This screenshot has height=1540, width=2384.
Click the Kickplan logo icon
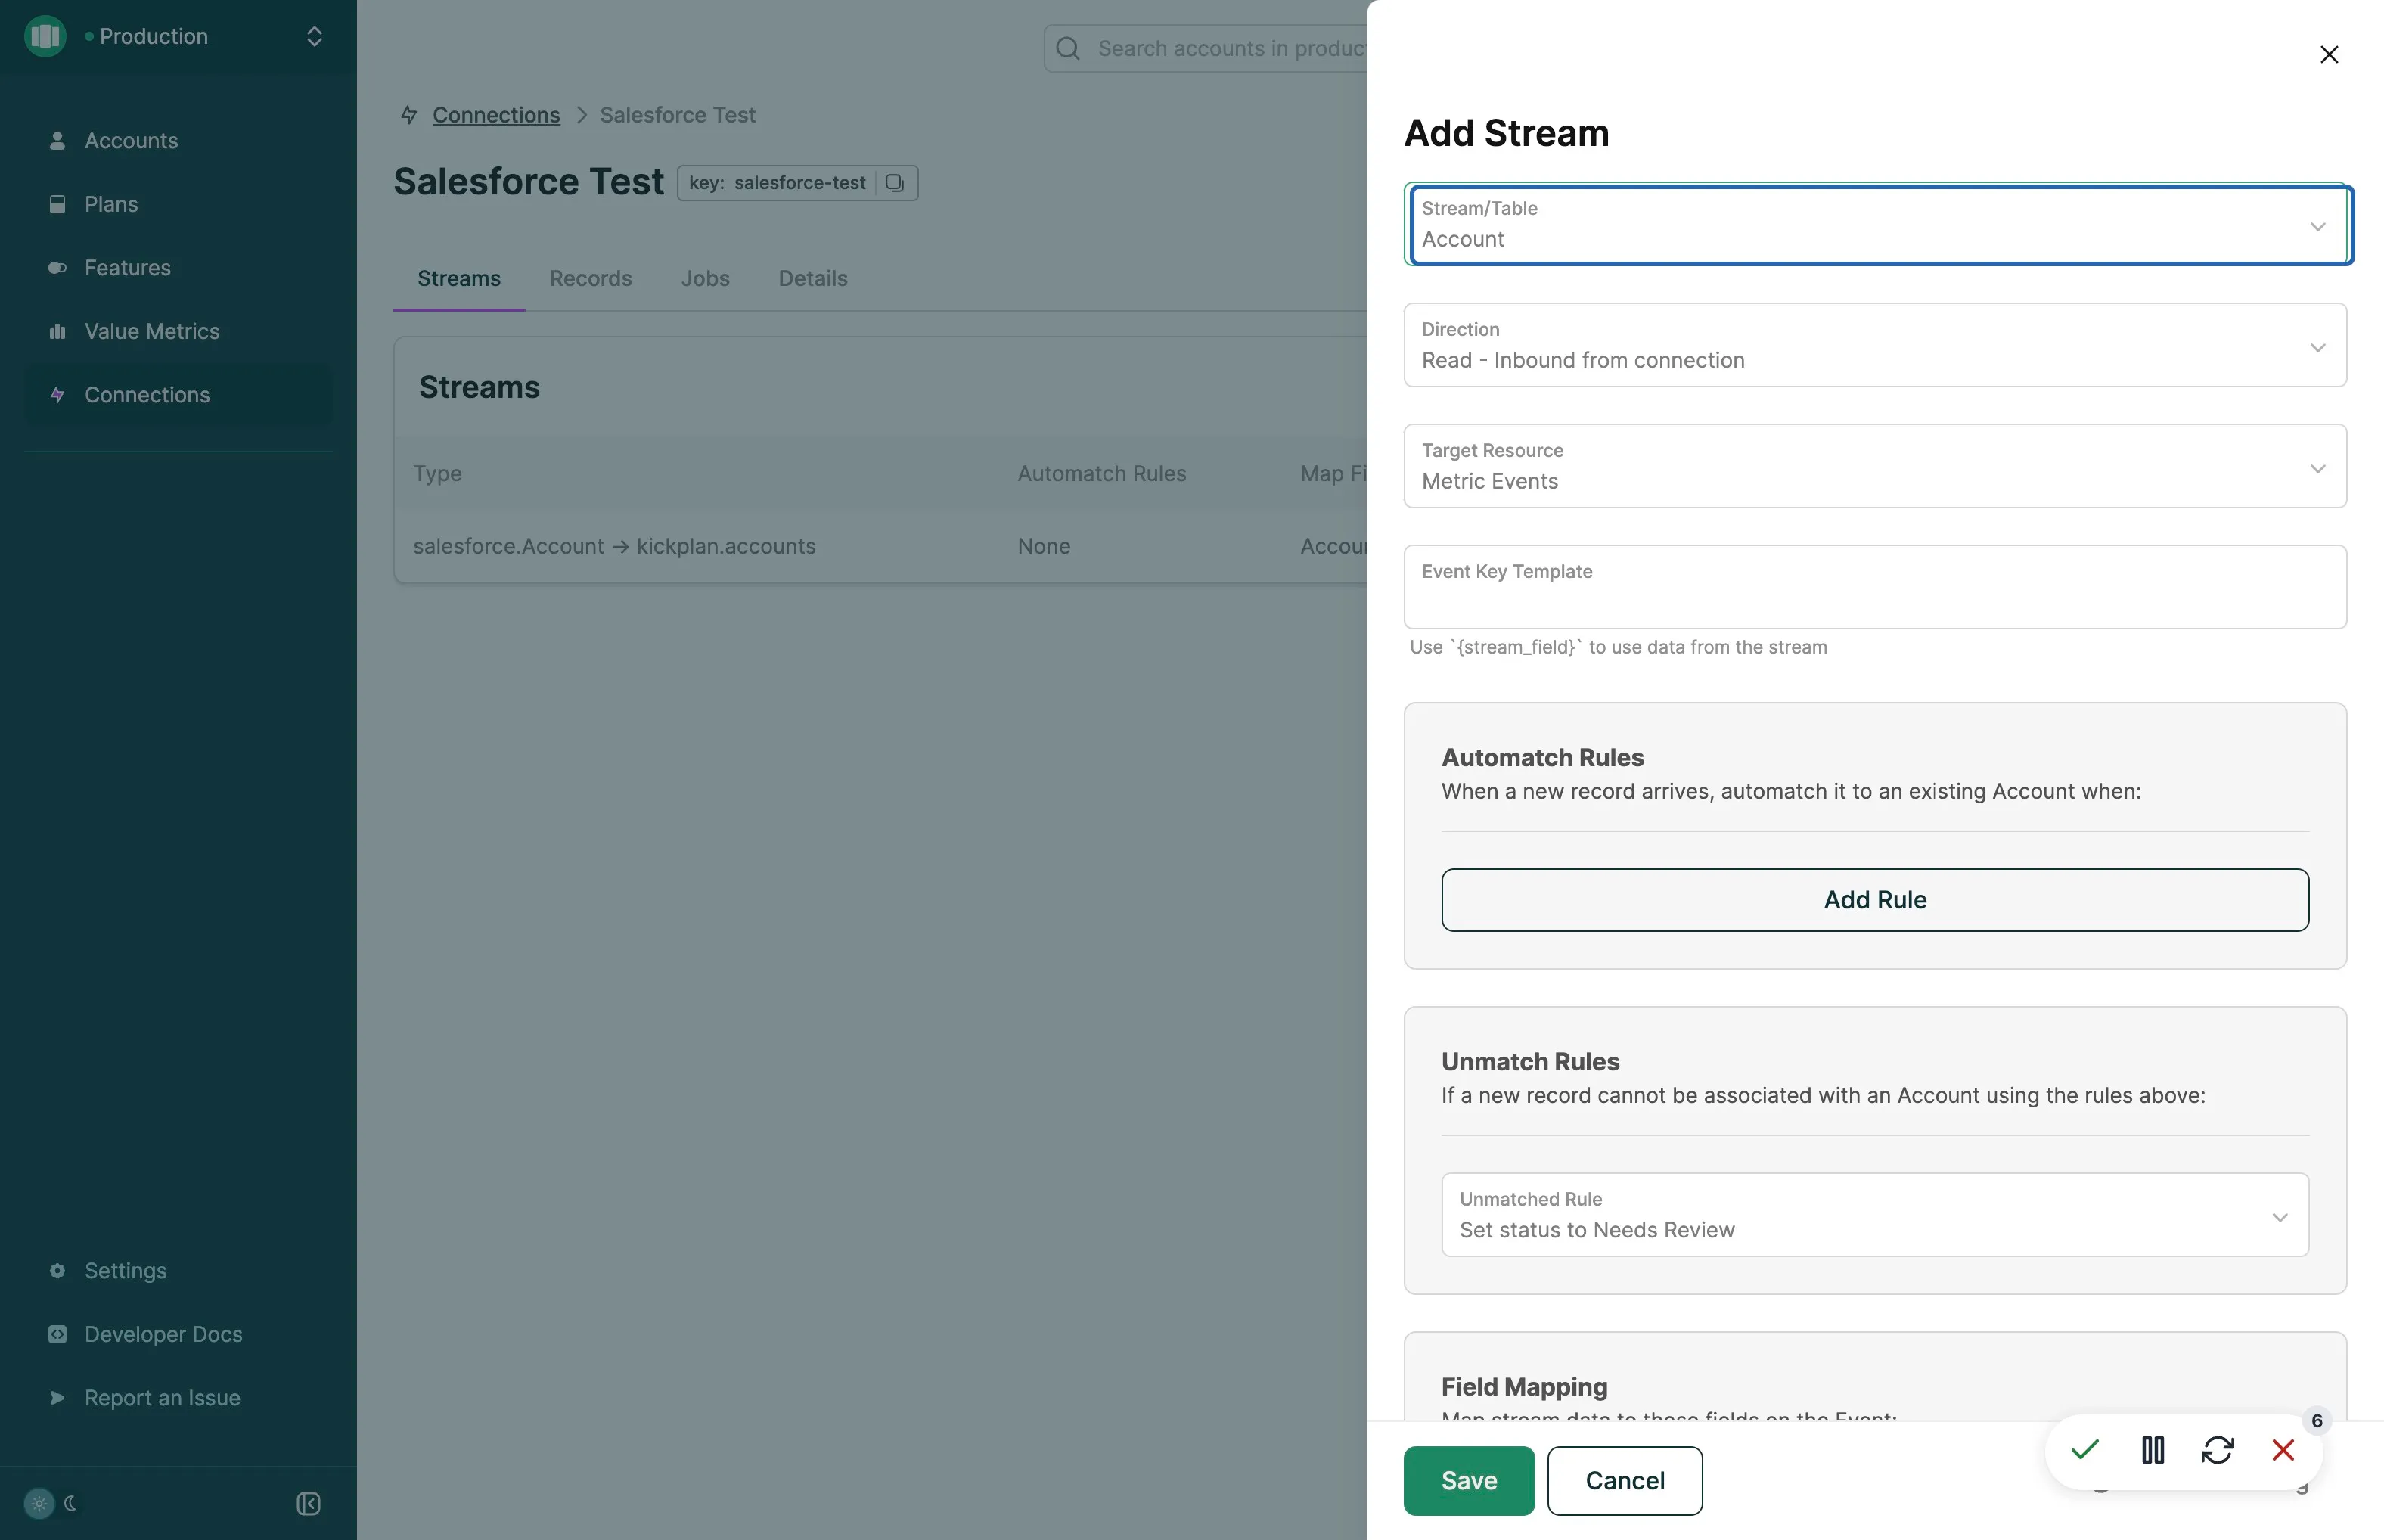[x=45, y=36]
